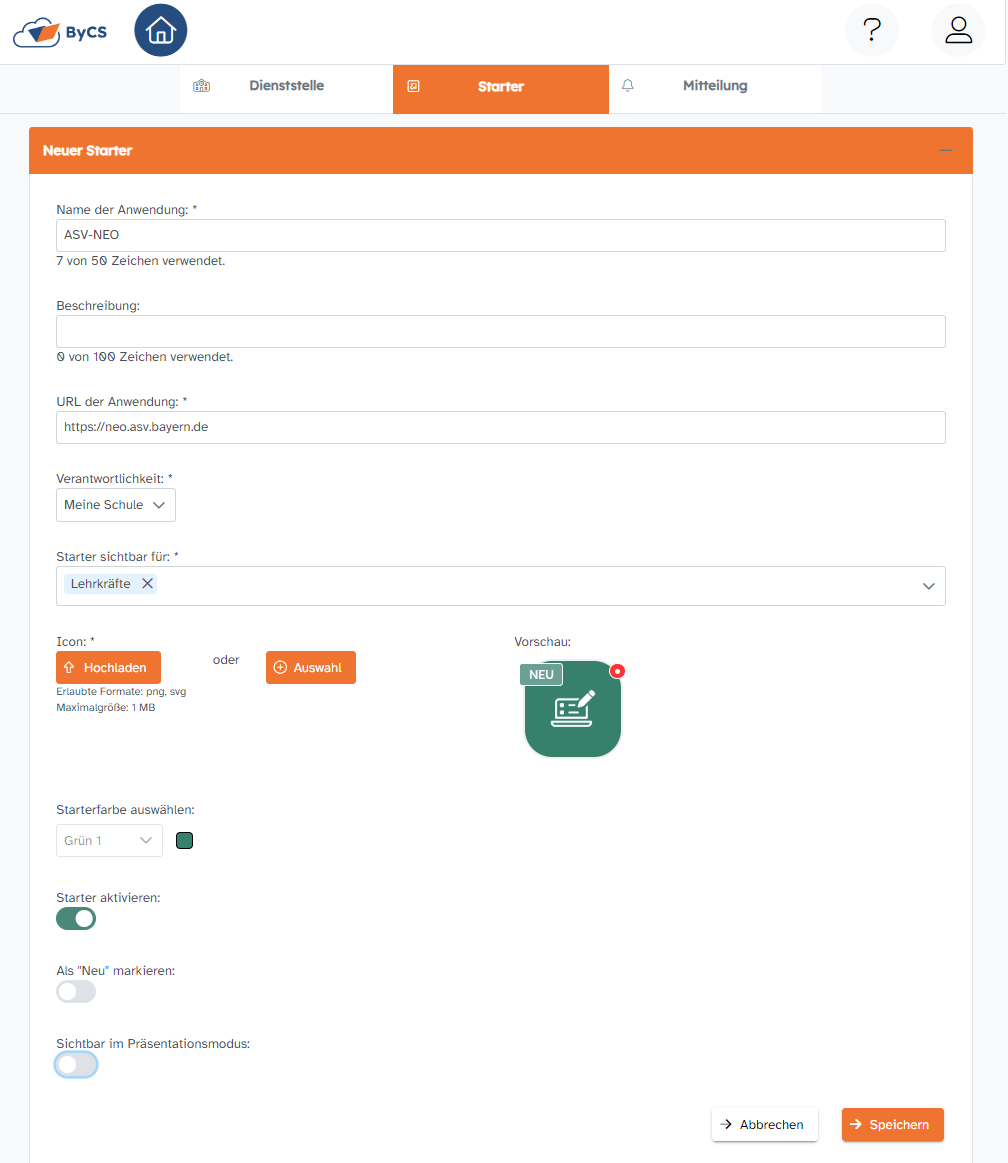Click the green color swatch
Screen dimensions: 1008x1163
click(184, 841)
